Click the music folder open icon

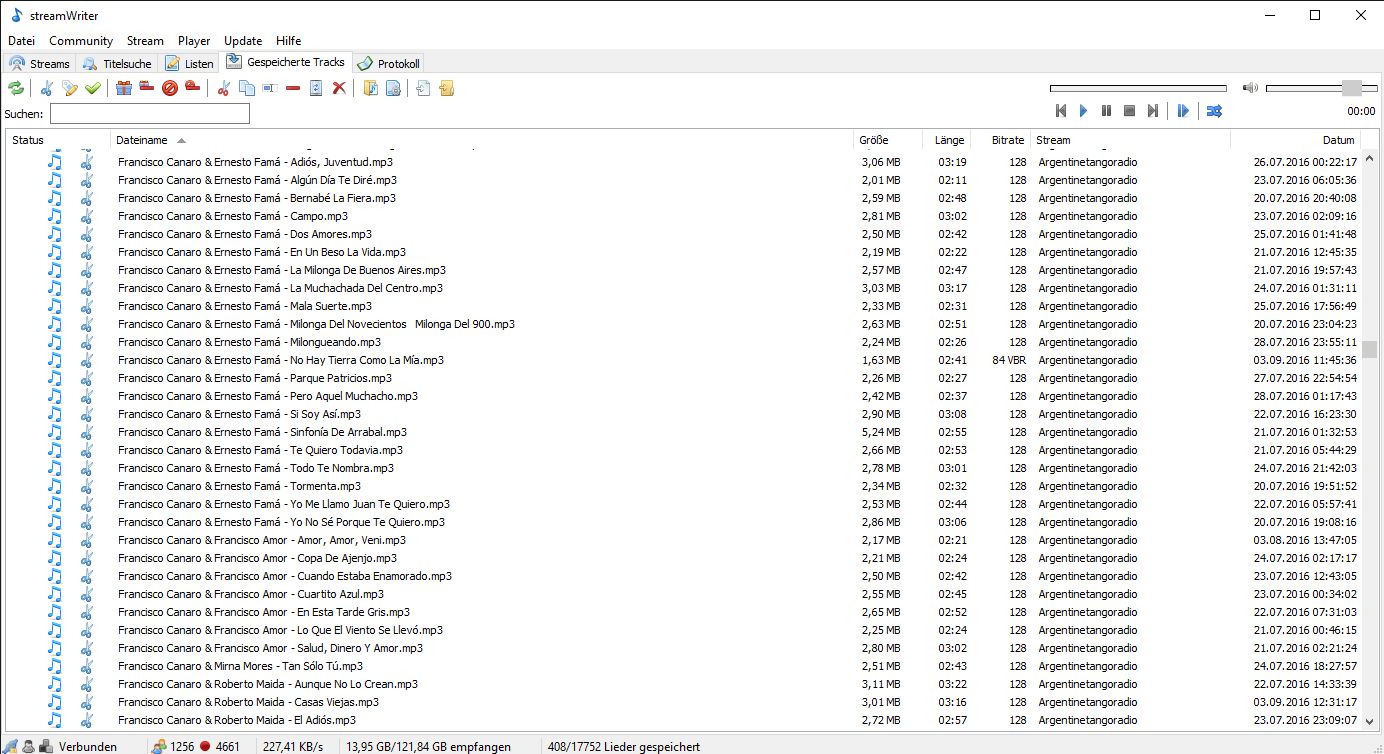coord(371,89)
